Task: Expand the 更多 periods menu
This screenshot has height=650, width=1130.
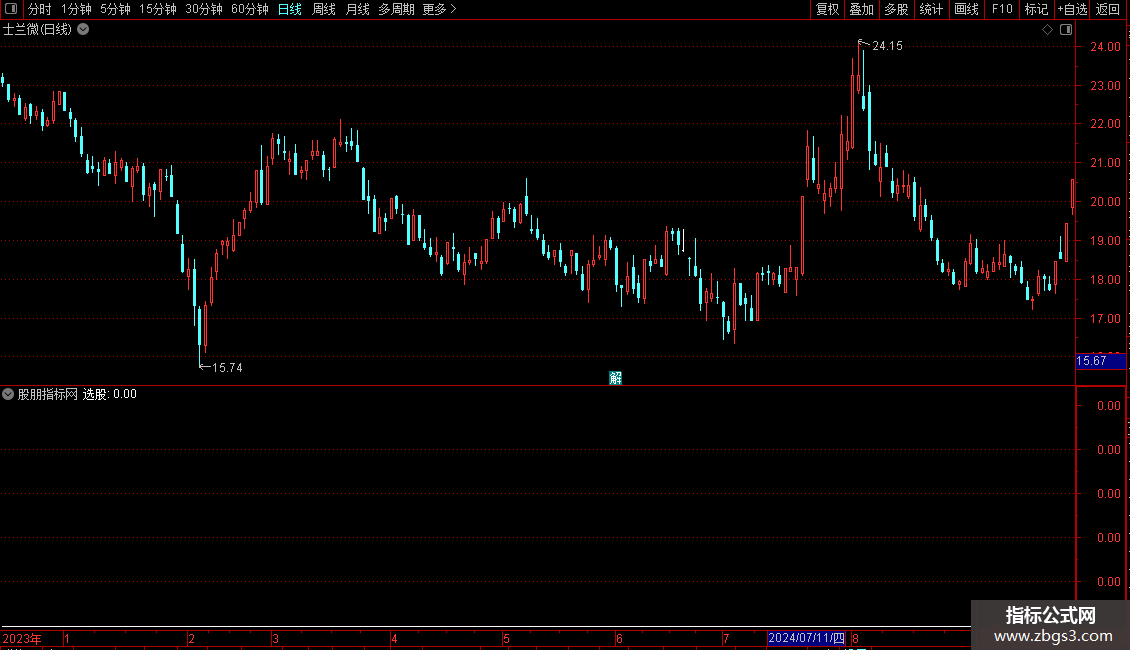Action: [x=440, y=9]
